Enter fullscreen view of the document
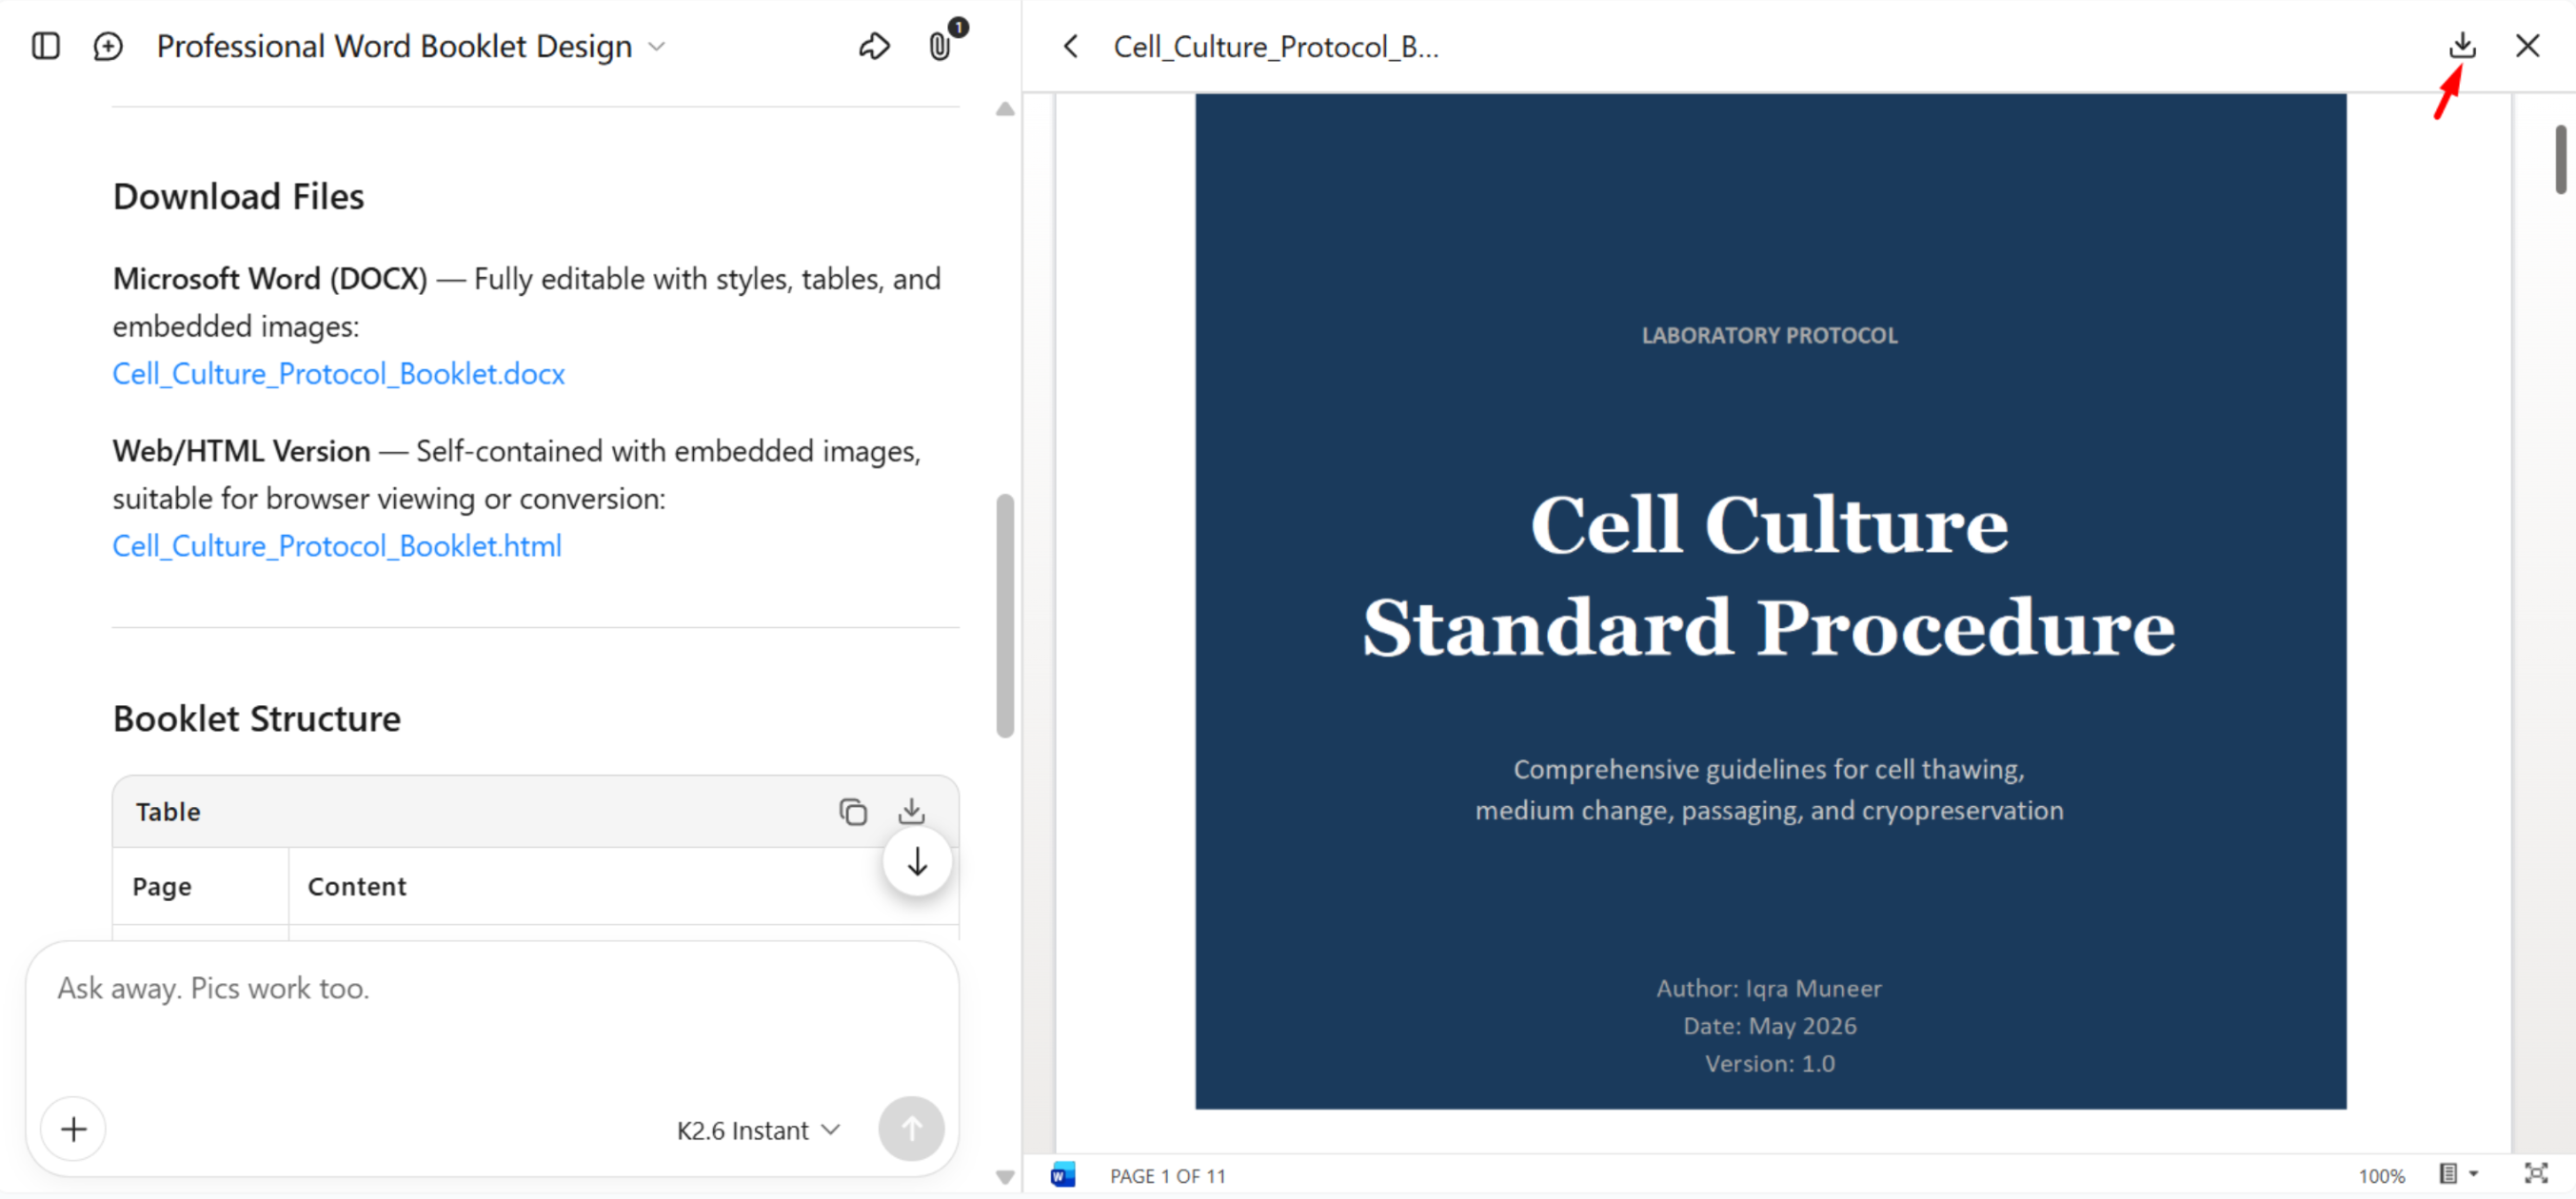 [x=2535, y=1174]
